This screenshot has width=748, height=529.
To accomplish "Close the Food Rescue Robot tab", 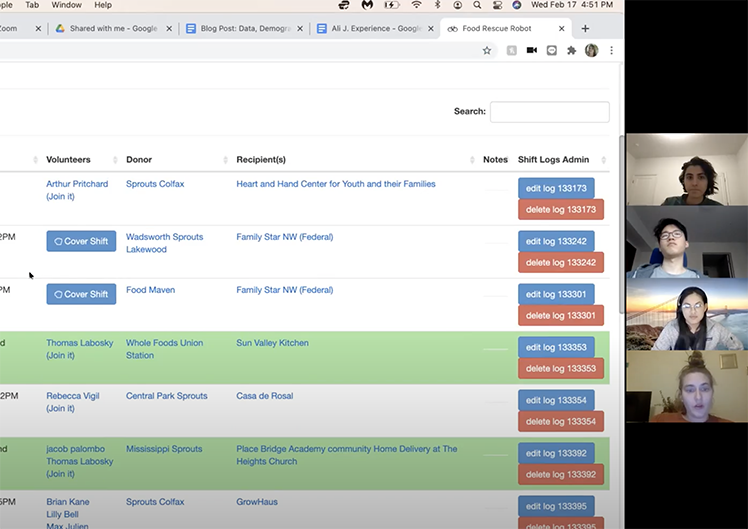I will click(561, 29).
